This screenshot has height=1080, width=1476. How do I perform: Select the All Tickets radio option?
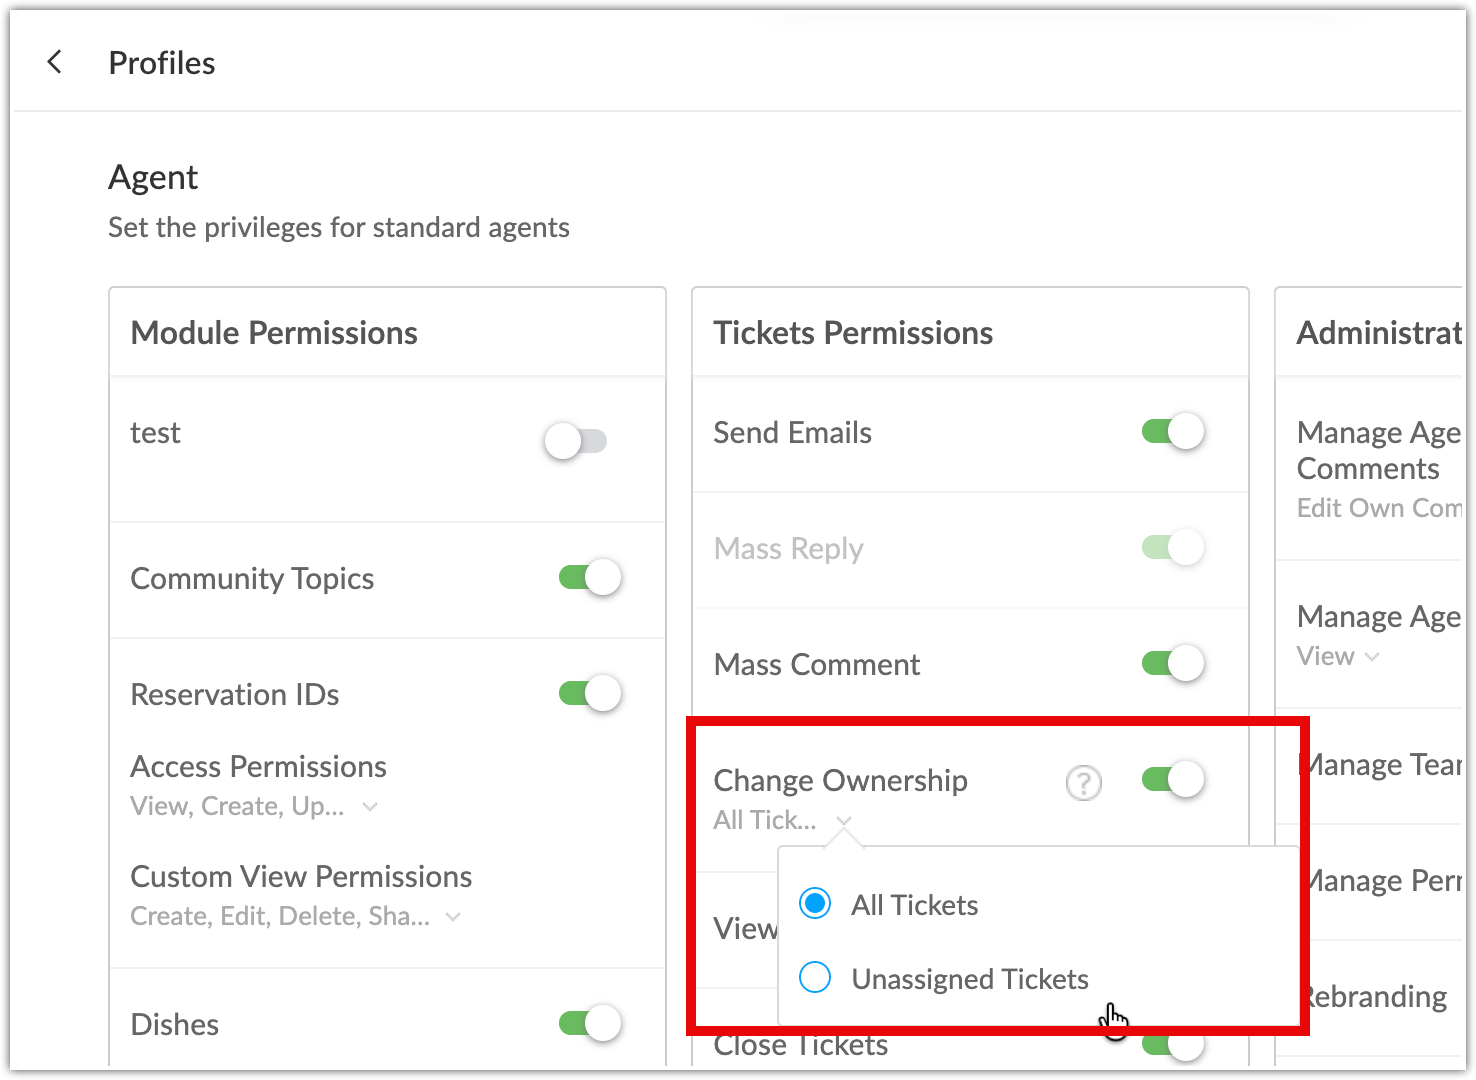[x=815, y=904]
